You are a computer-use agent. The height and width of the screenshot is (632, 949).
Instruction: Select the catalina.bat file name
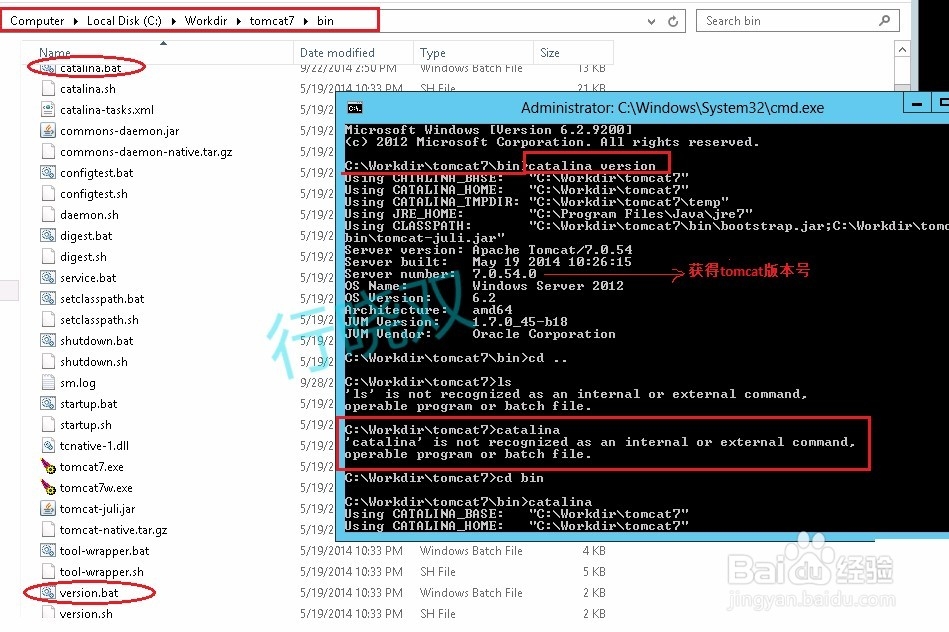[x=91, y=68]
